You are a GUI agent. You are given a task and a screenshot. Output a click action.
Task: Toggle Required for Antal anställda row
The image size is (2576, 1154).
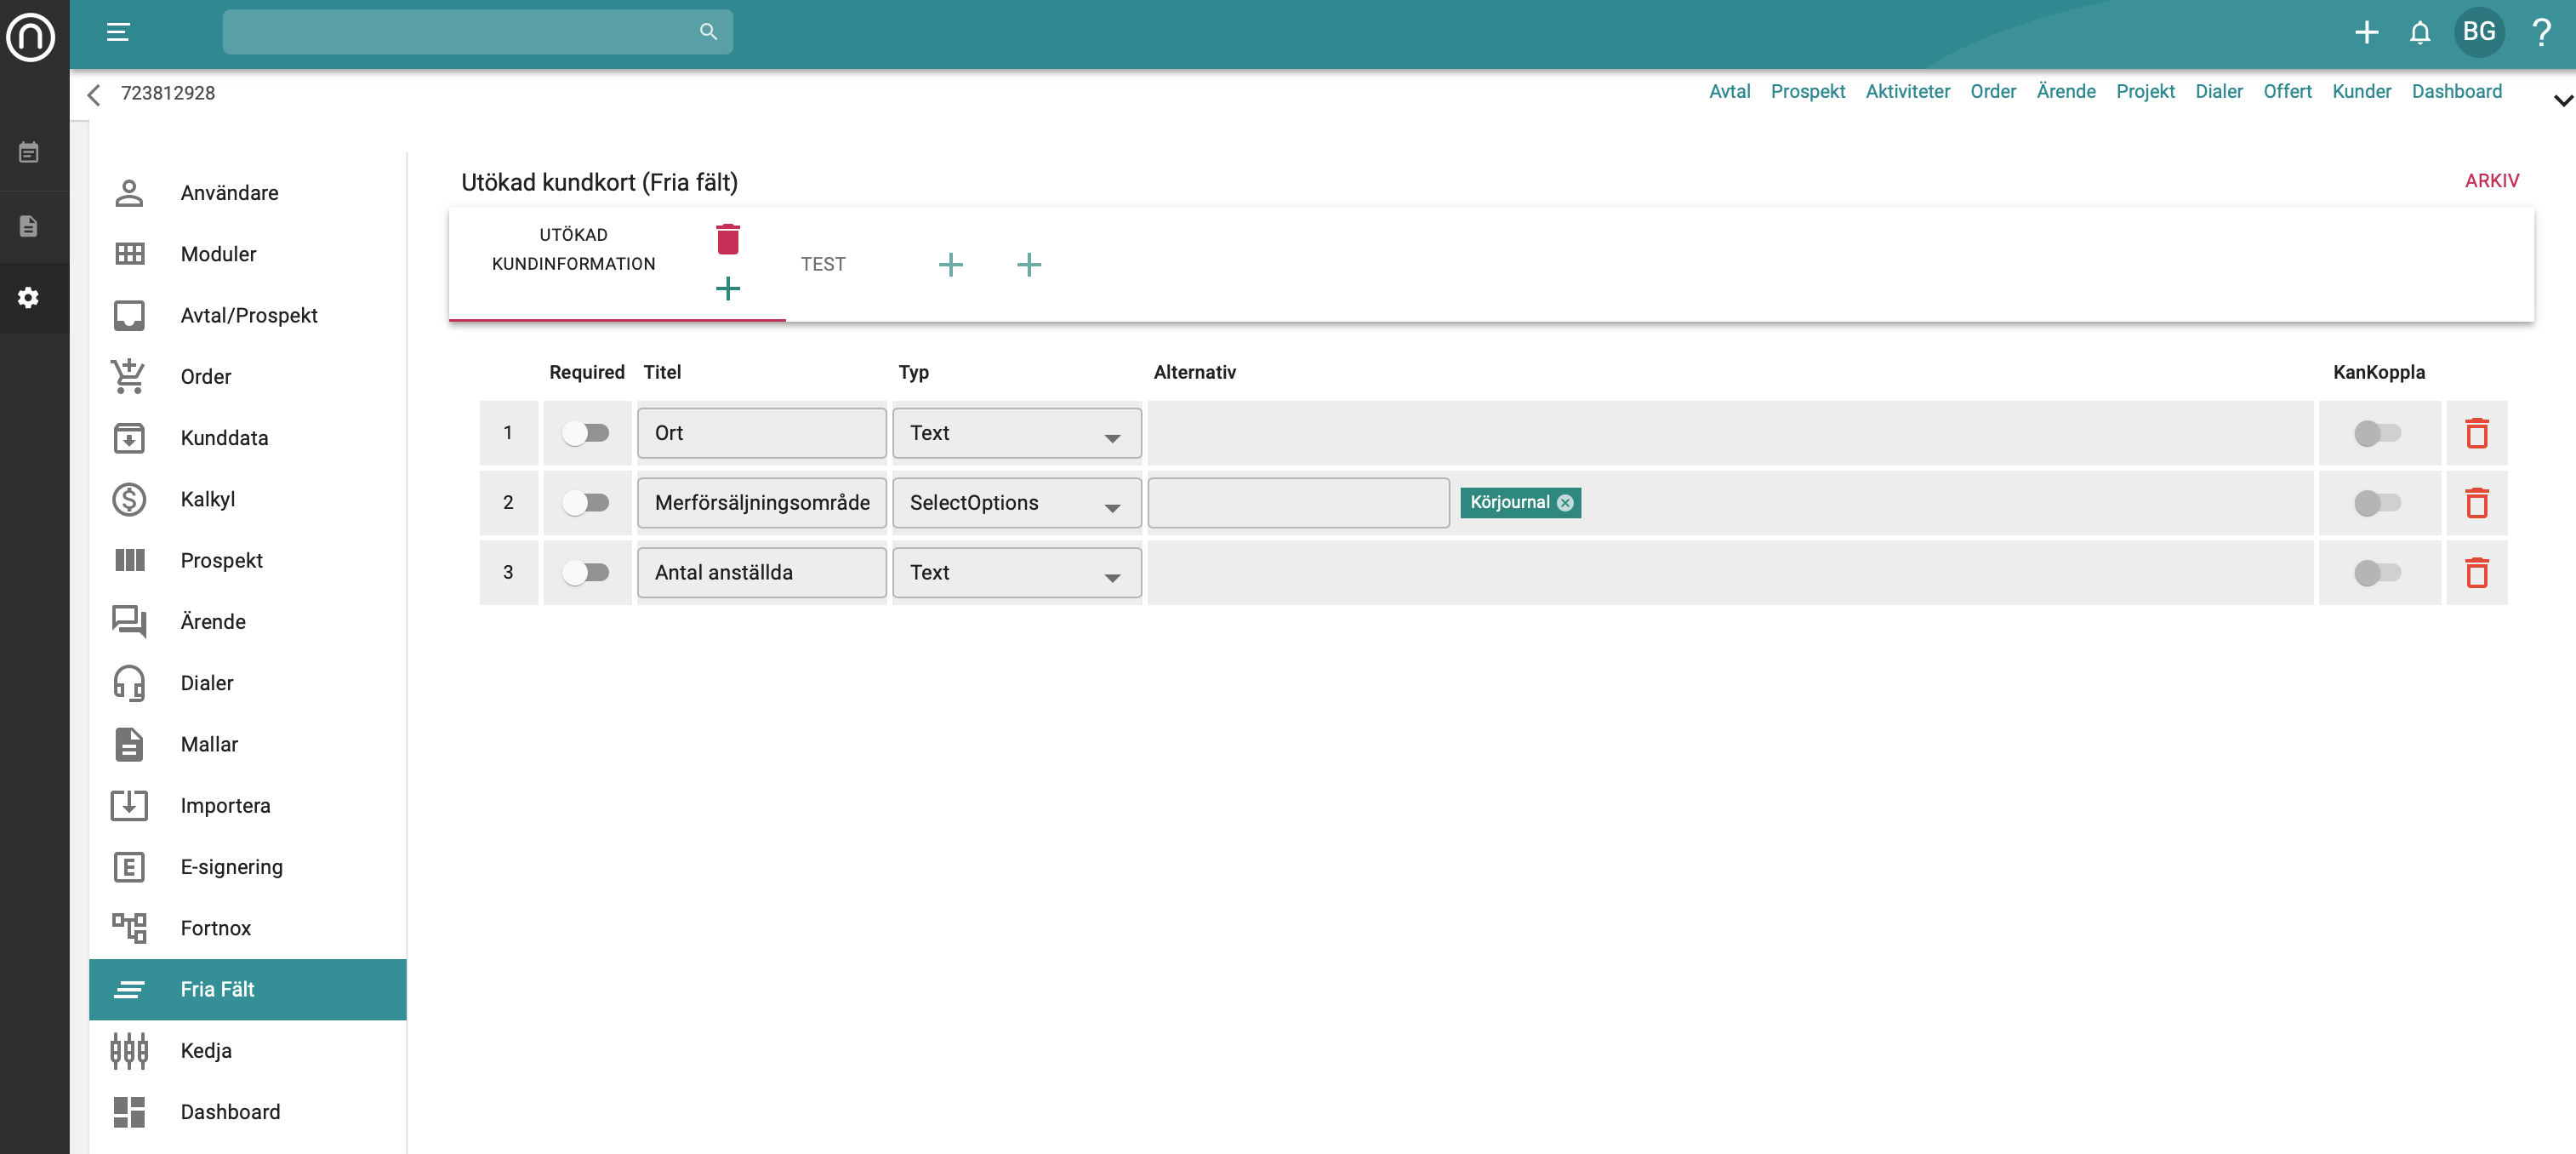pos(585,573)
